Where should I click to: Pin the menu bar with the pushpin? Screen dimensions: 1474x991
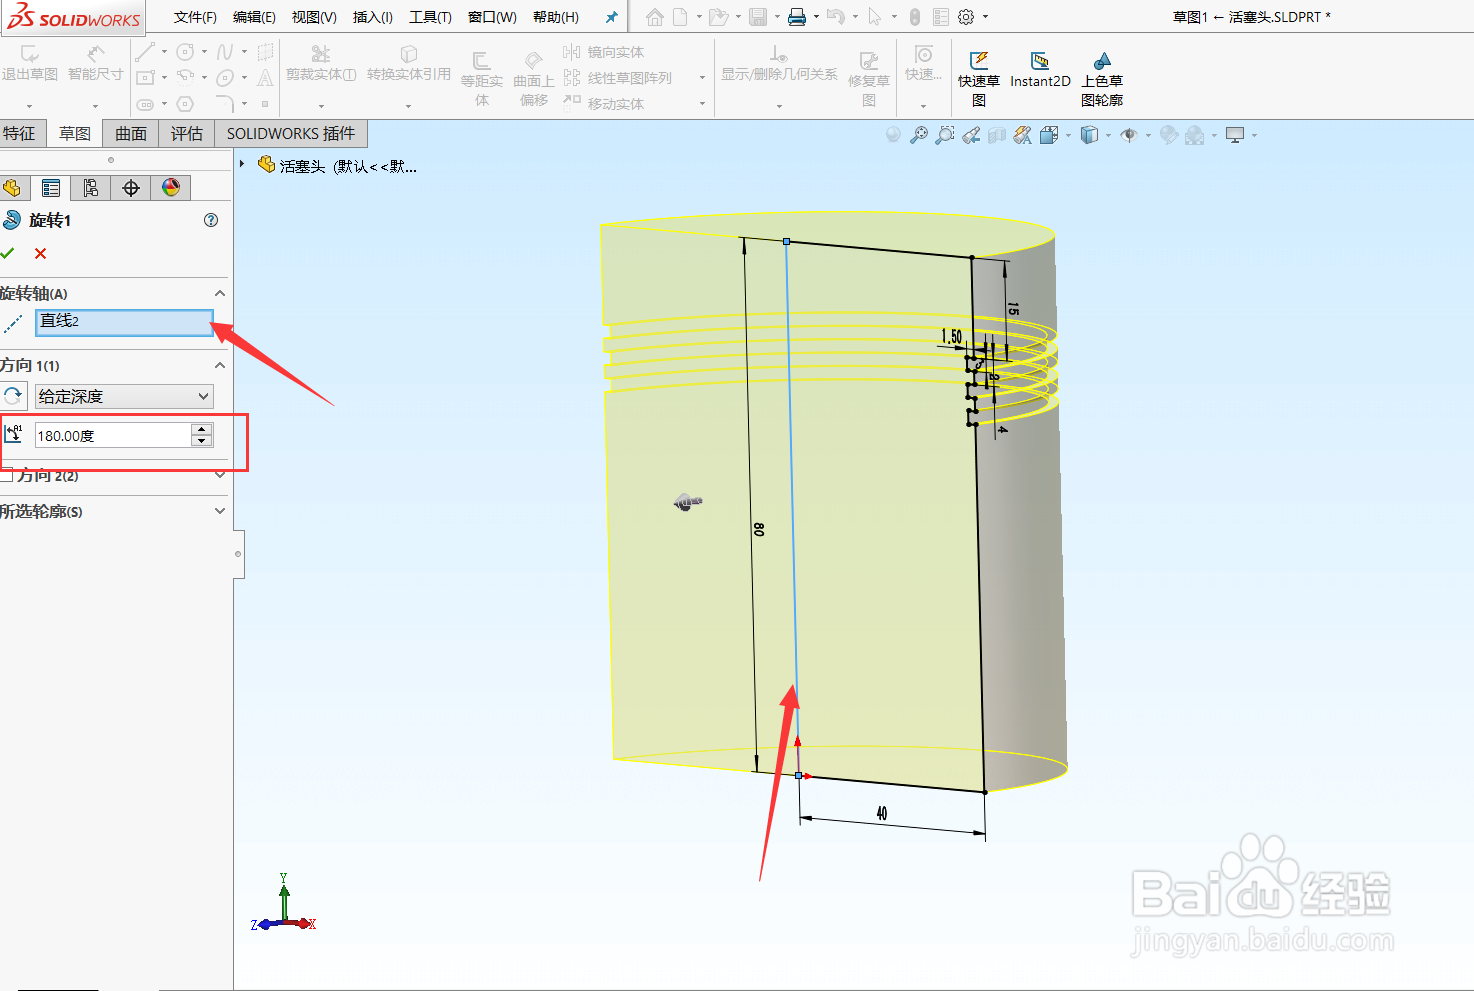pyautogui.click(x=610, y=17)
